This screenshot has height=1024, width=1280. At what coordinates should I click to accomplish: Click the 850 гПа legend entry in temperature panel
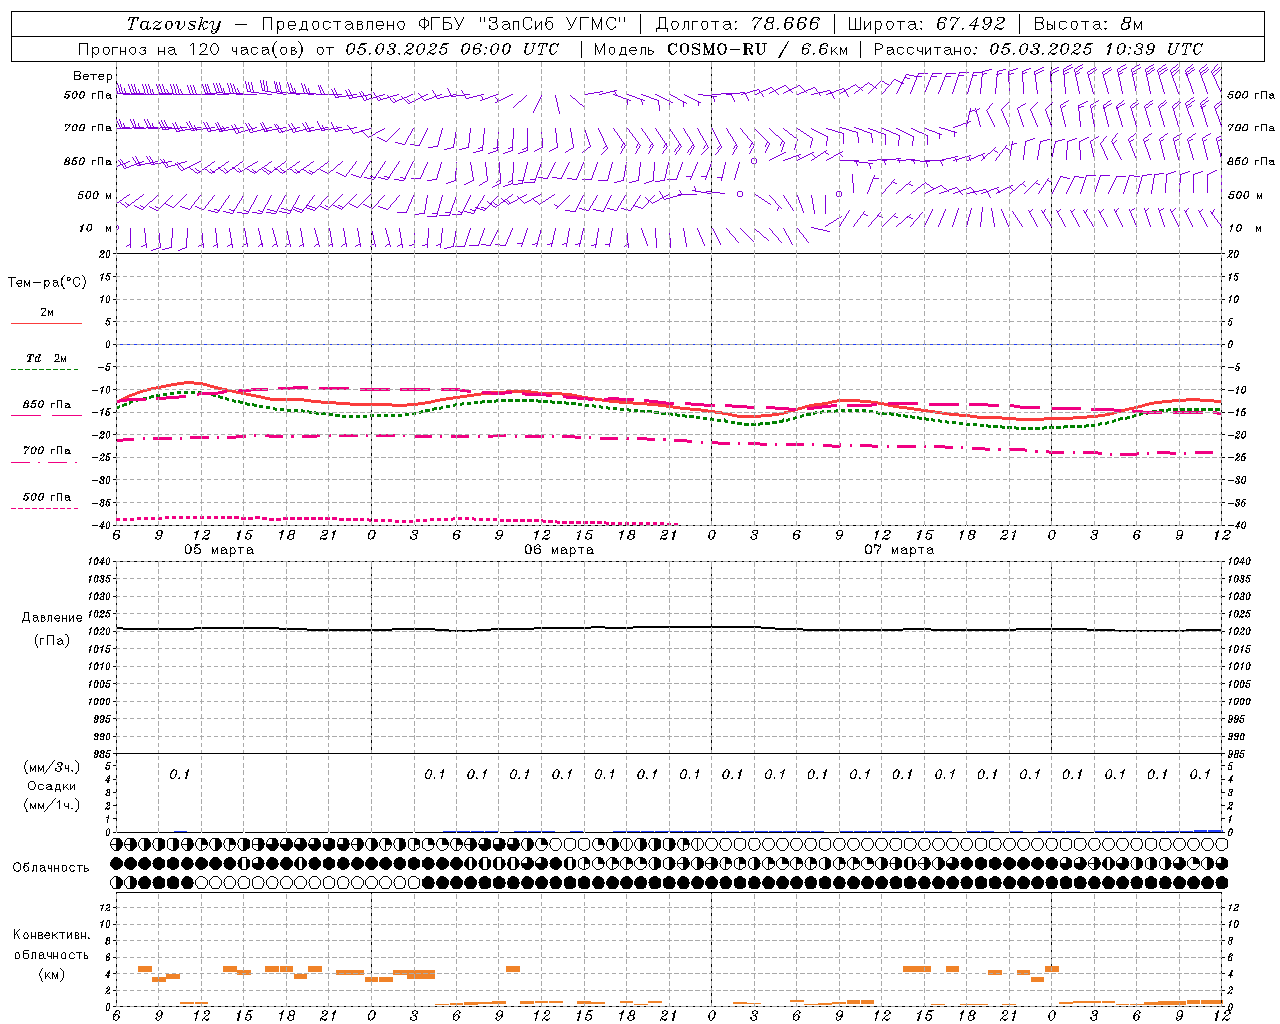tap(47, 405)
